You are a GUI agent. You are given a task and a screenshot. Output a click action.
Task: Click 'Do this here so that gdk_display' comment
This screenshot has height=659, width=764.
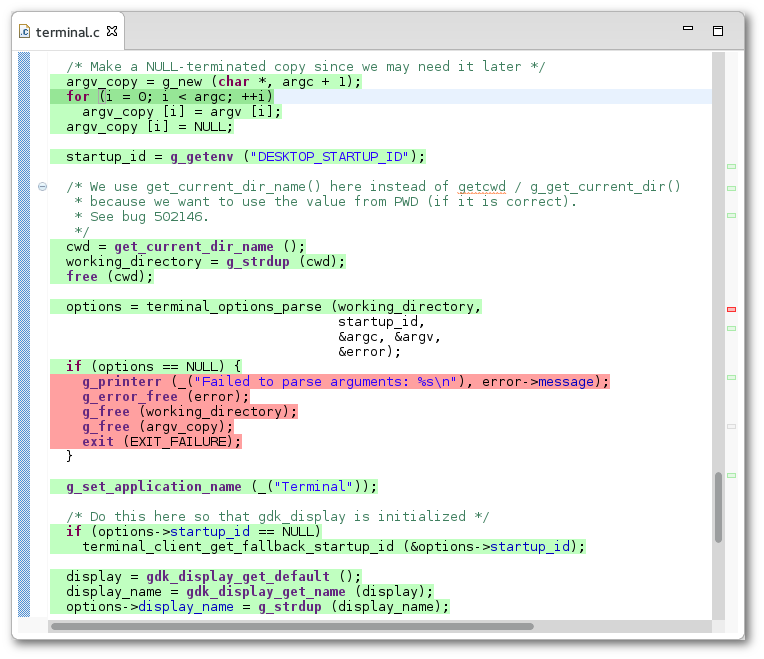pos(278,516)
